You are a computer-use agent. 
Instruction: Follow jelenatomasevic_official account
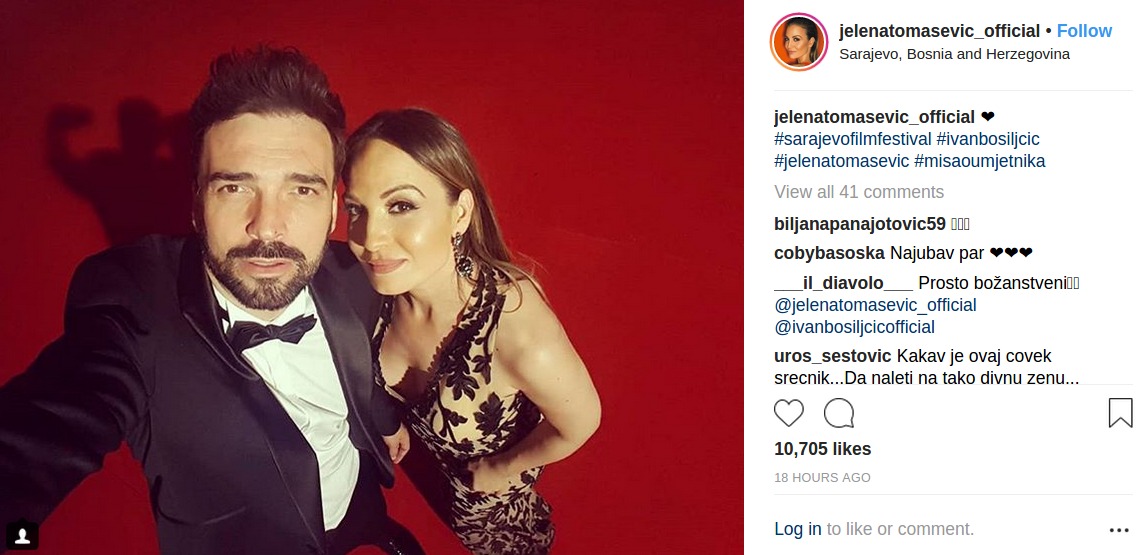[1084, 30]
